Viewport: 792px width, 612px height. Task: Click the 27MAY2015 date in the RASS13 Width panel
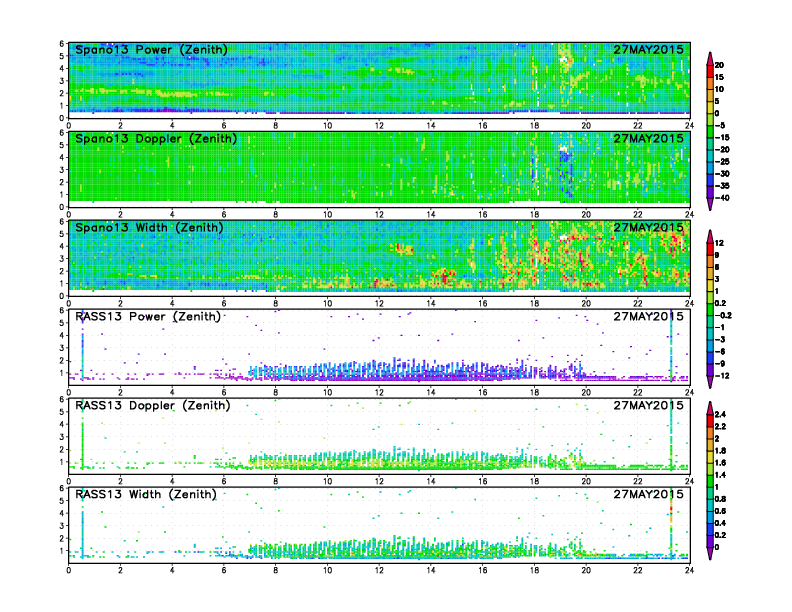(648, 494)
